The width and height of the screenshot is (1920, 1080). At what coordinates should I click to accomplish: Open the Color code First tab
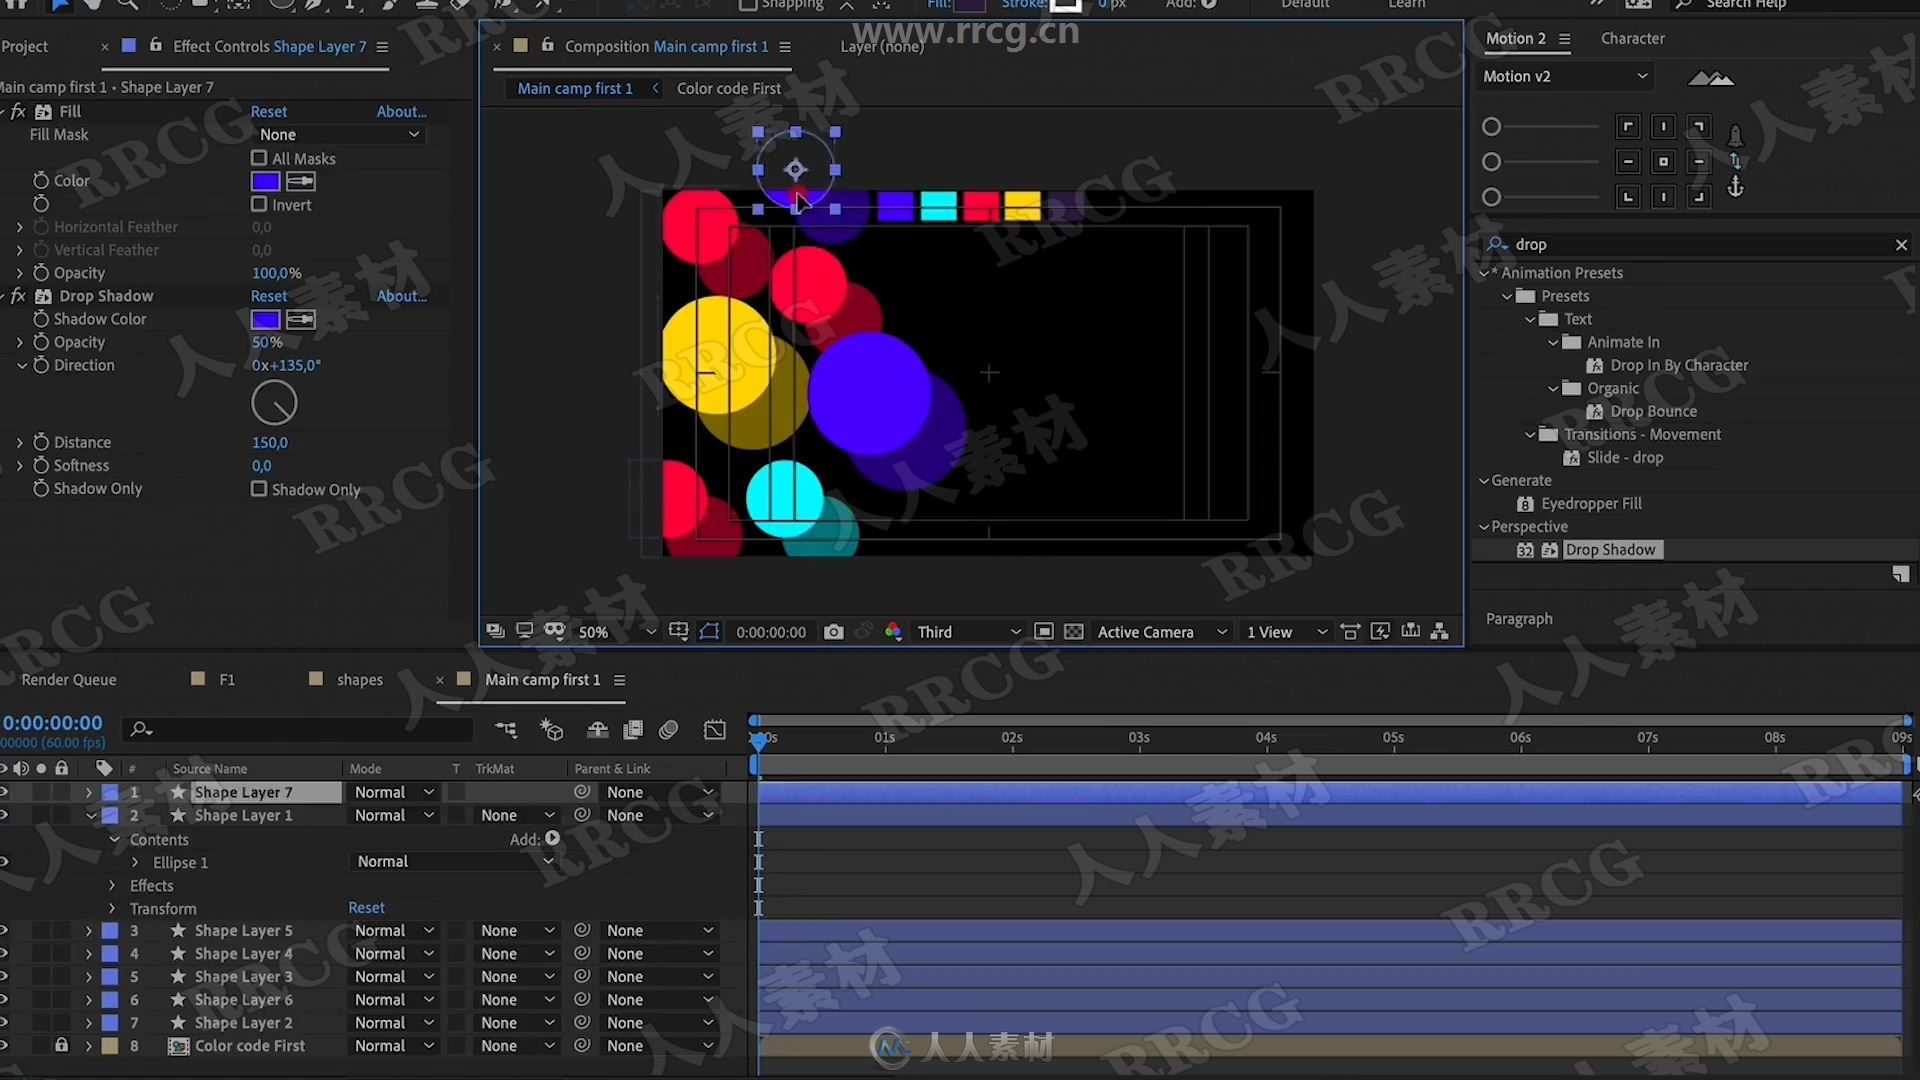coord(729,88)
